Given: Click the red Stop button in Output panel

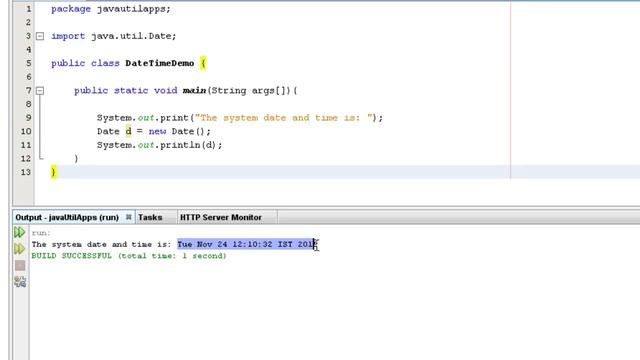Looking at the screenshot, I should point(20,265).
